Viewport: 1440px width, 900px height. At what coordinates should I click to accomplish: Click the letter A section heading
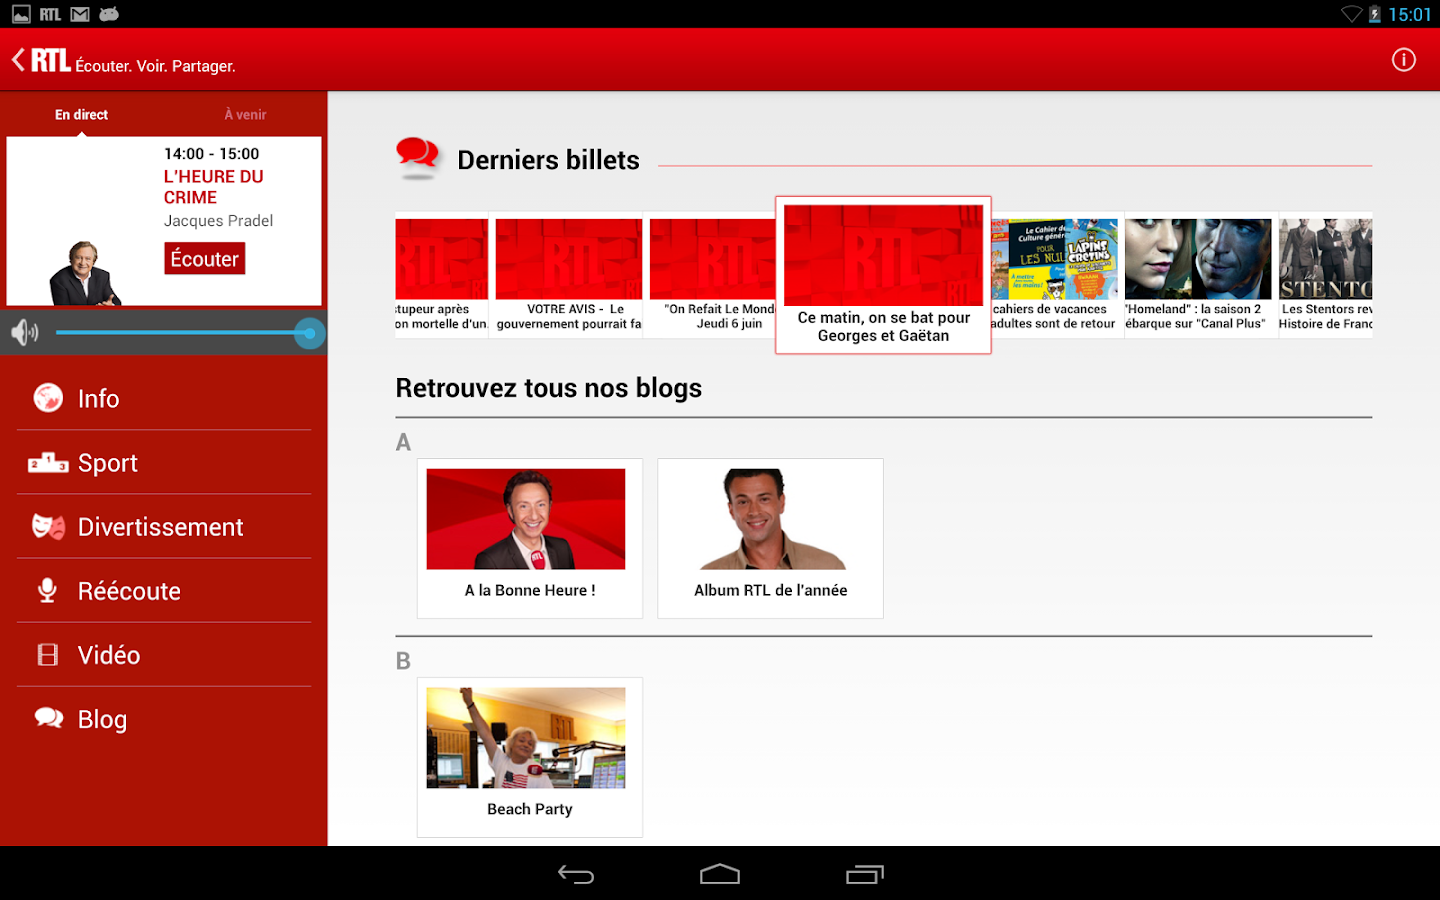pyautogui.click(x=403, y=442)
